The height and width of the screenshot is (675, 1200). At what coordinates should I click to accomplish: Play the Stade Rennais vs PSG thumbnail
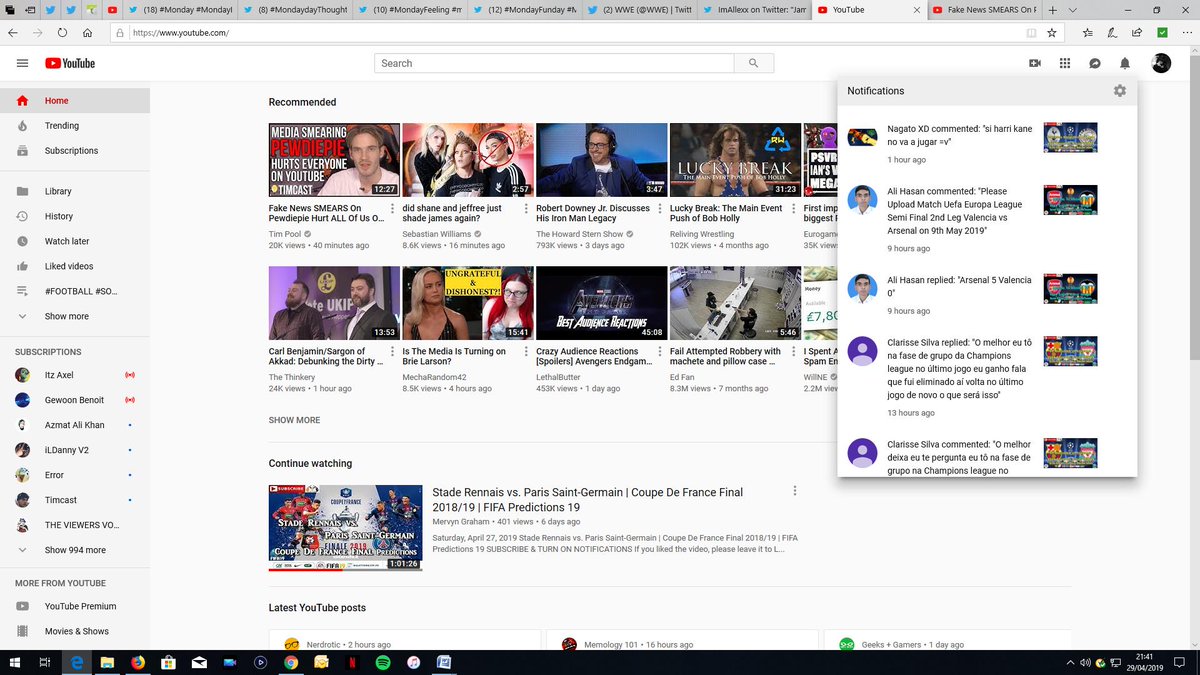(x=345, y=528)
